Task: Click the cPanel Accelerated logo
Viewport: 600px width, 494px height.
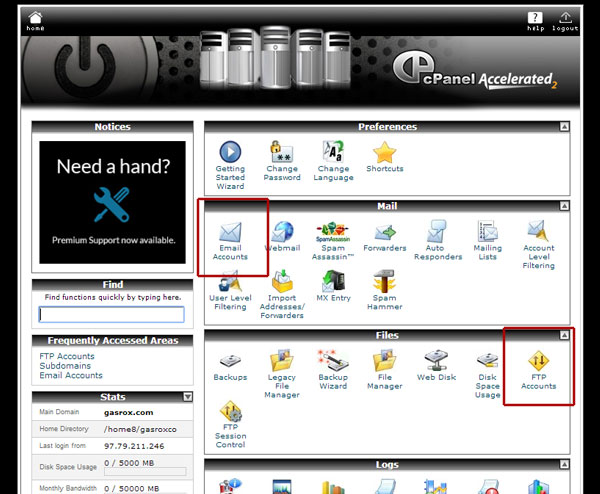Action: (x=474, y=71)
